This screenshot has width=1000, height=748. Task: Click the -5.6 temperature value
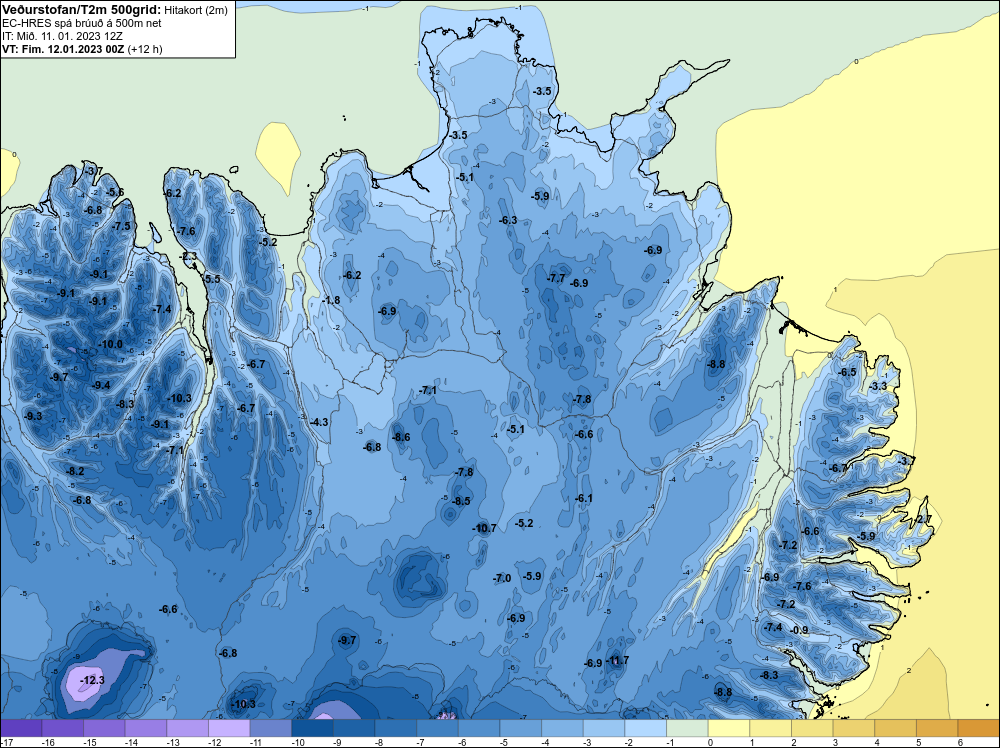(x=115, y=192)
